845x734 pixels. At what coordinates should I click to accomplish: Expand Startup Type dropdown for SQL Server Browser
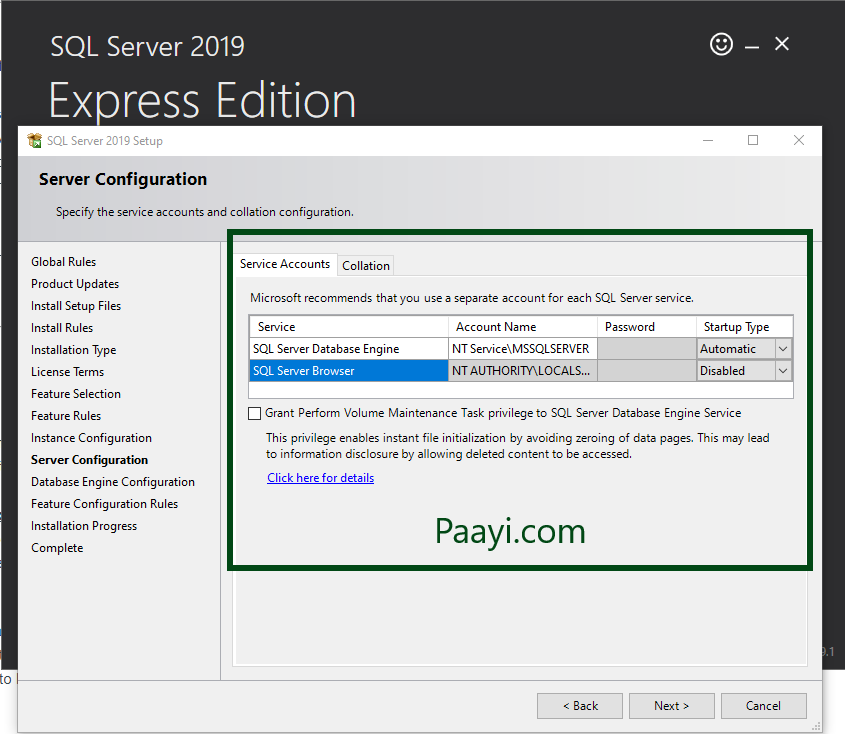782,371
